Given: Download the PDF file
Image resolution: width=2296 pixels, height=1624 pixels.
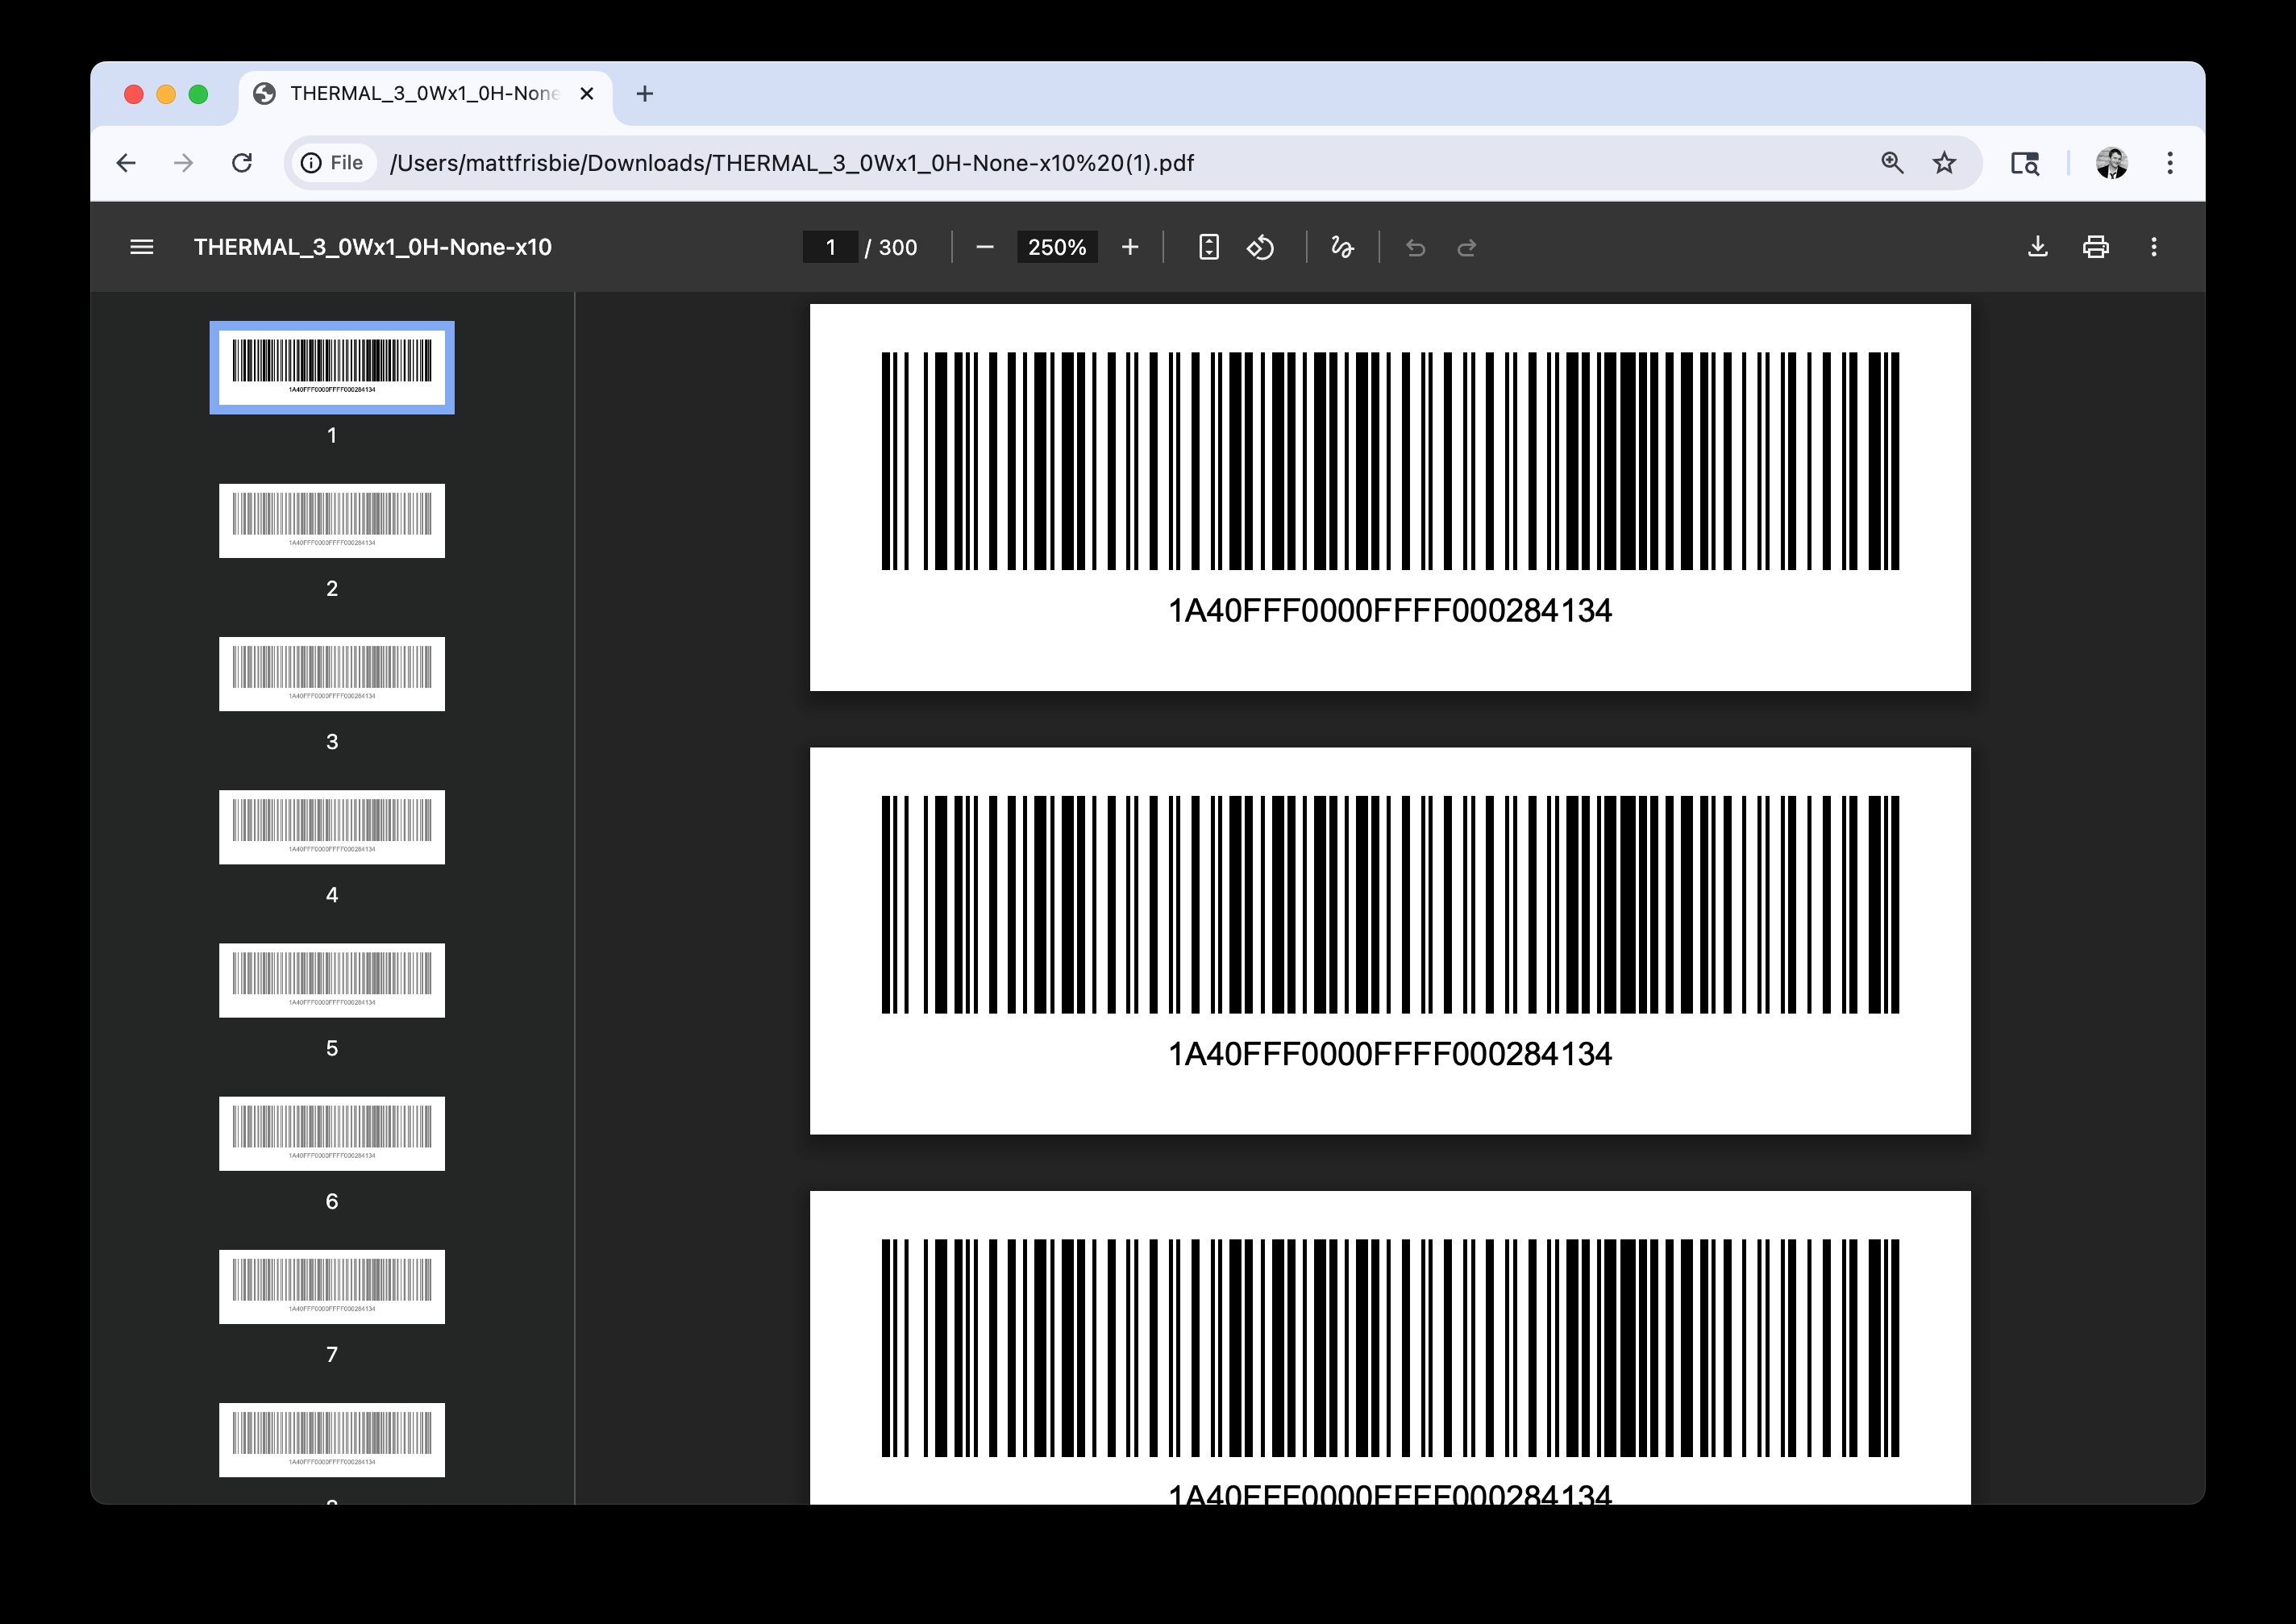Looking at the screenshot, I should (2037, 247).
